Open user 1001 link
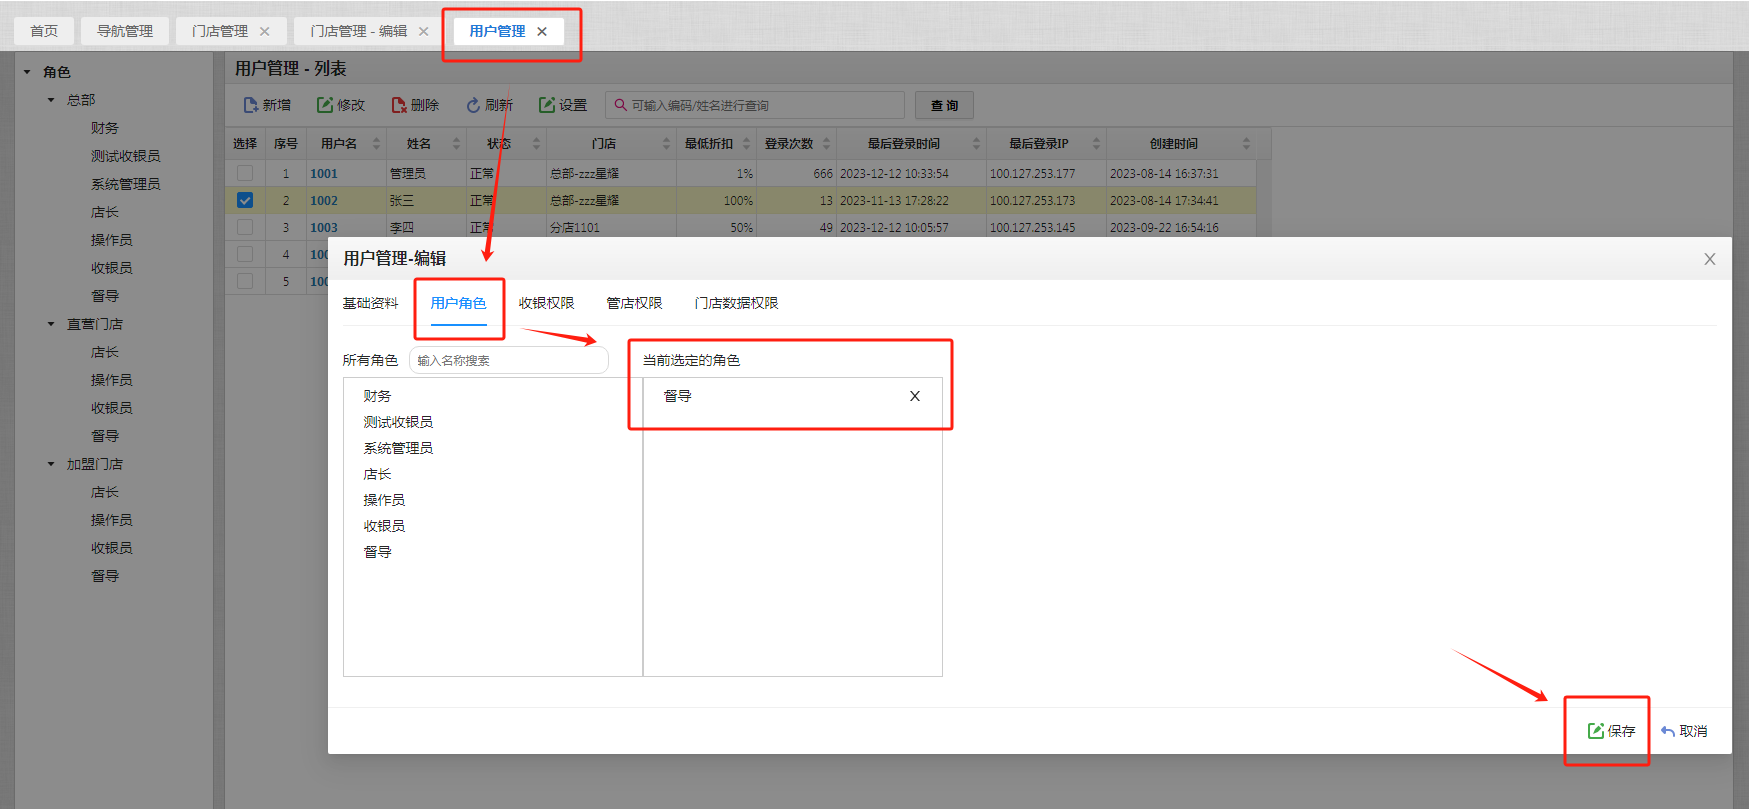Viewport: 1749px width, 809px height. click(x=324, y=173)
